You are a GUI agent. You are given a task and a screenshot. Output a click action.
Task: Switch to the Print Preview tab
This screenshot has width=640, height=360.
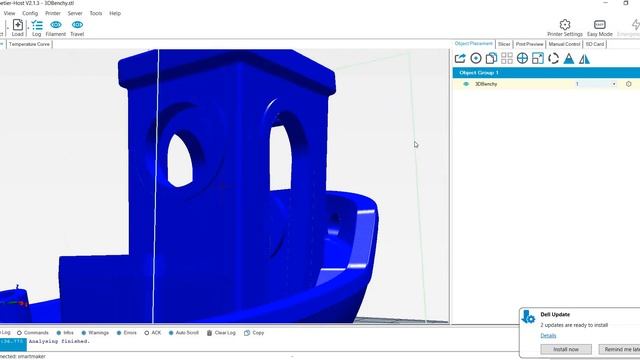point(529,44)
